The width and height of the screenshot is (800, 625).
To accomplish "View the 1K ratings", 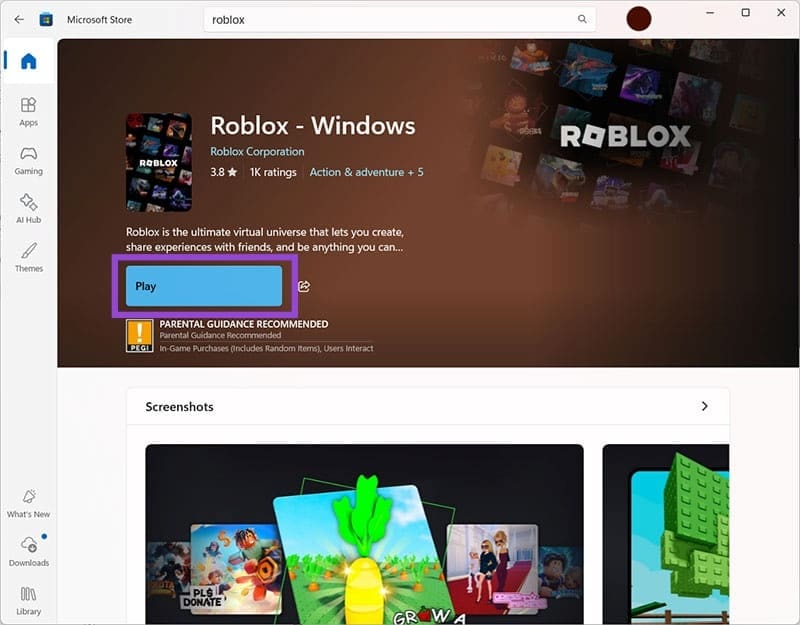I will click(x=273, y=172).
